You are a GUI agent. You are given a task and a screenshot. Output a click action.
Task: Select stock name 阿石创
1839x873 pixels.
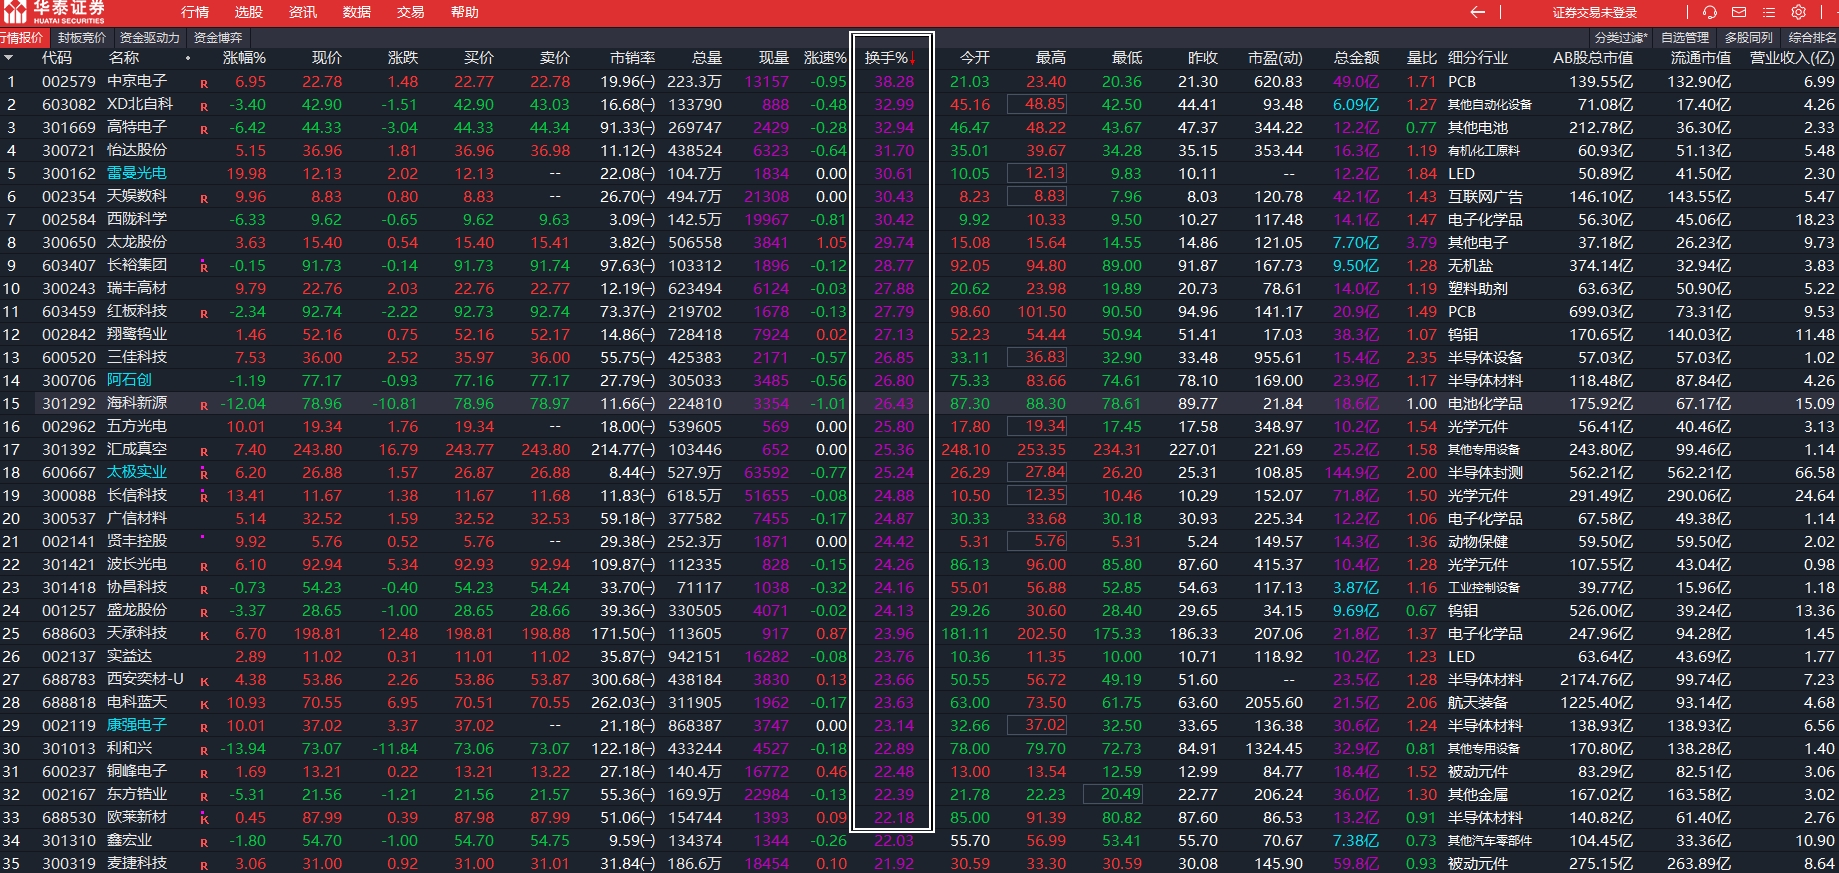pos(129,380)
